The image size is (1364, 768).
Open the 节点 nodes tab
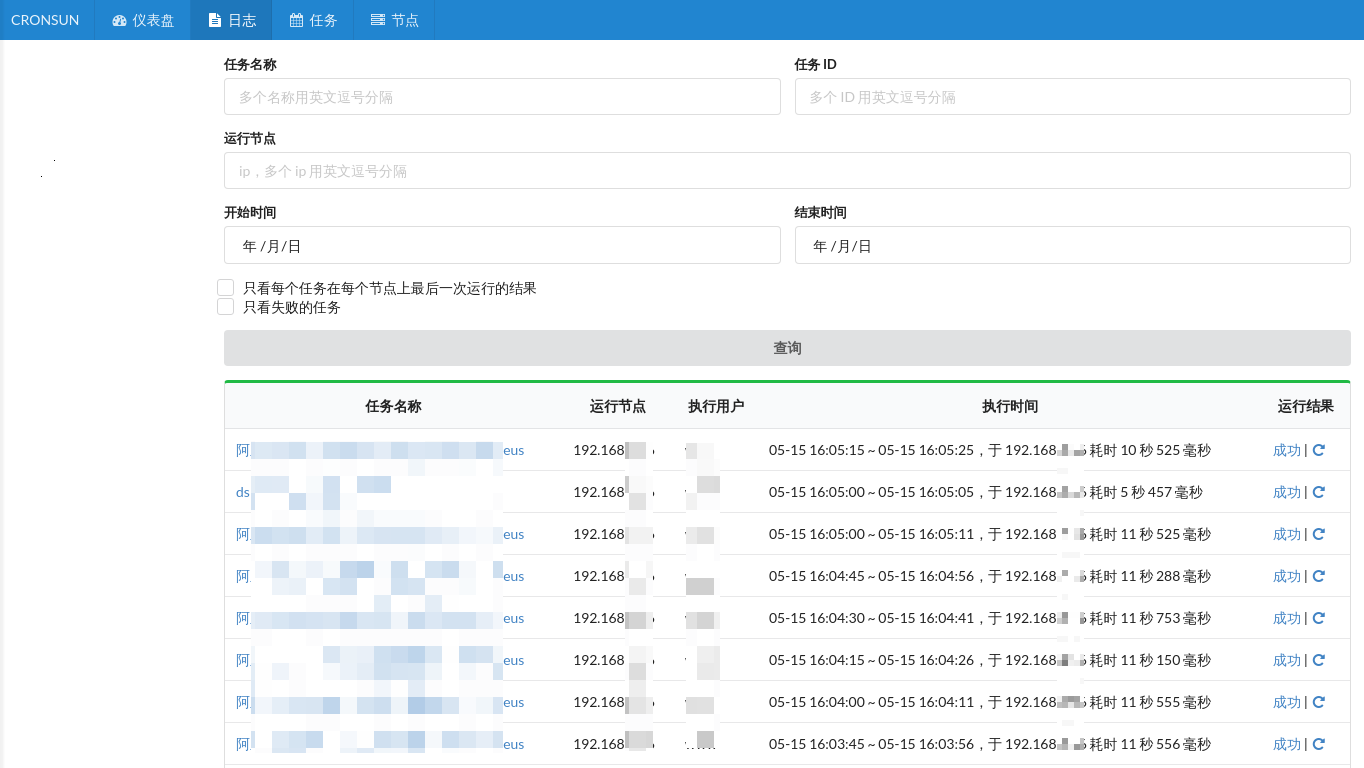coord(394,20)
